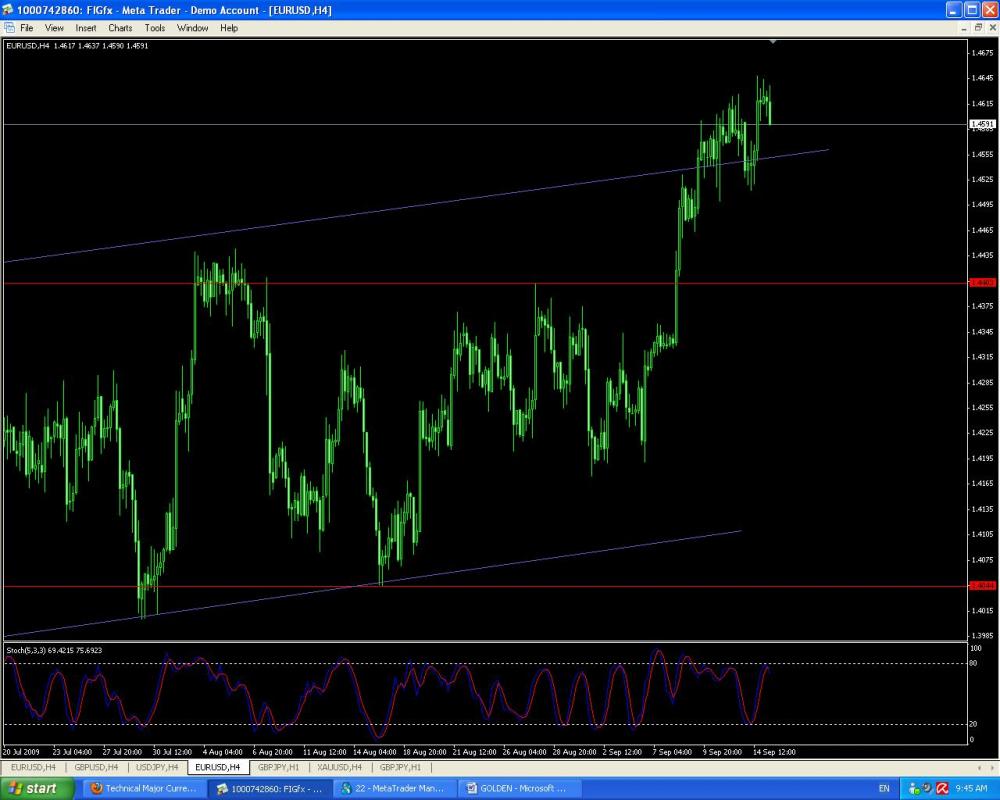Click the system tray clock 9:45 AM
This screenshot has height=800, width=1000.
[x=971, y=789]
